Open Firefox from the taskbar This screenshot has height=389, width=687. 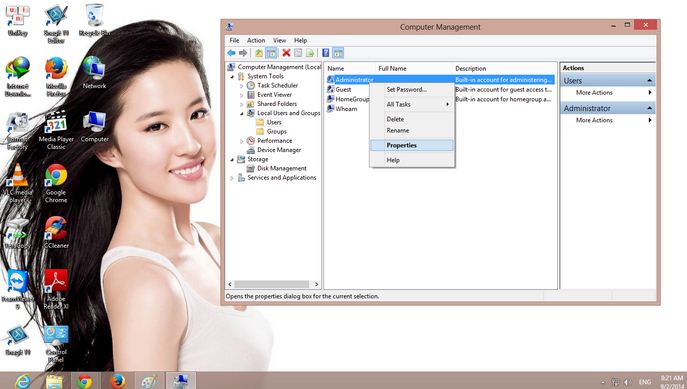point(117,381)
